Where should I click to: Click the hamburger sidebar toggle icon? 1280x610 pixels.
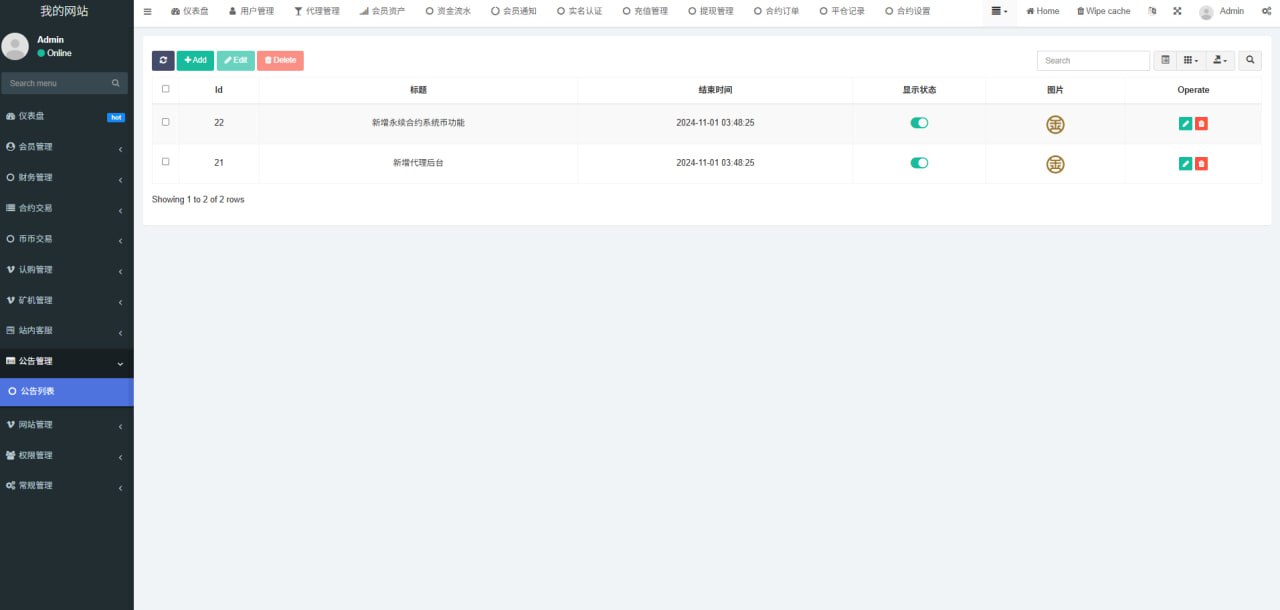coord(148,11)
